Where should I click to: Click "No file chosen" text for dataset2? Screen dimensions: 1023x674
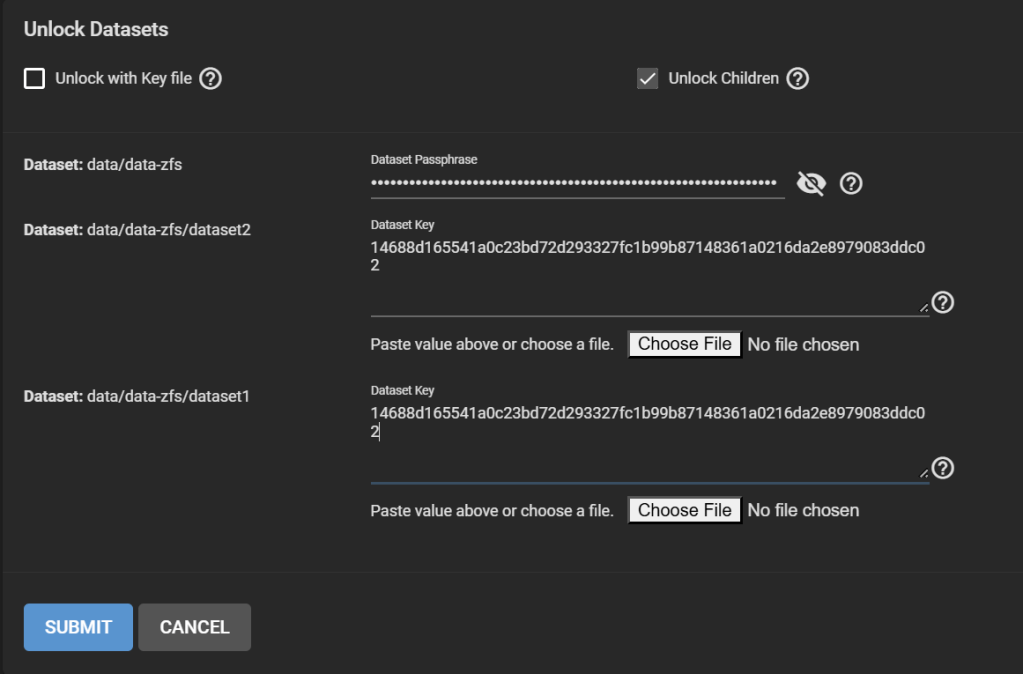(x=803, y=345)
